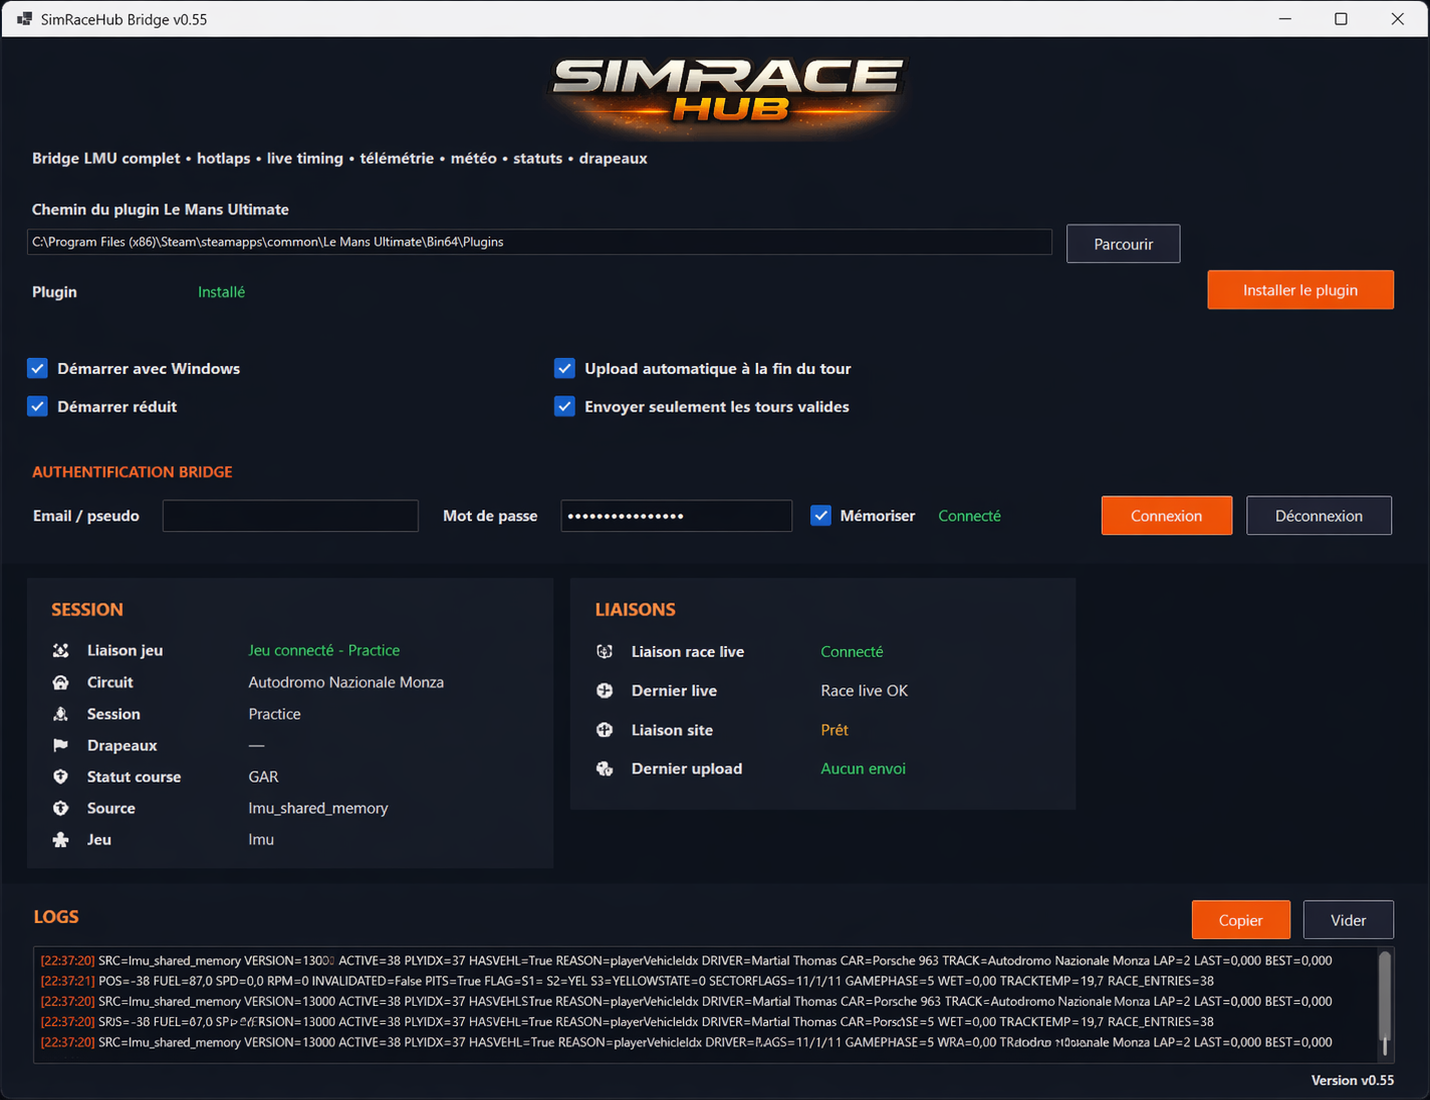Click the Déconnexion button
Viewport: 1430px width, 1100px height.
click(1319, 516)
